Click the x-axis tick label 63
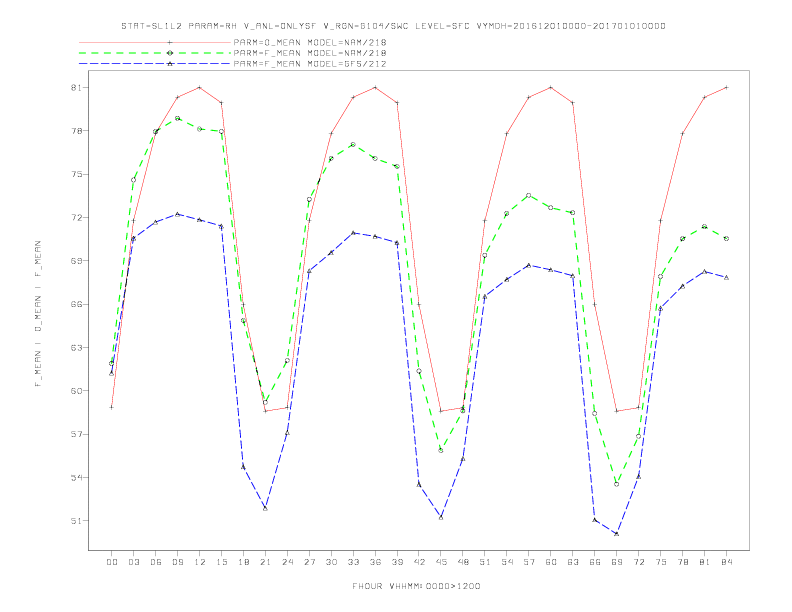792x612 pixels. (x=573, y=562)
